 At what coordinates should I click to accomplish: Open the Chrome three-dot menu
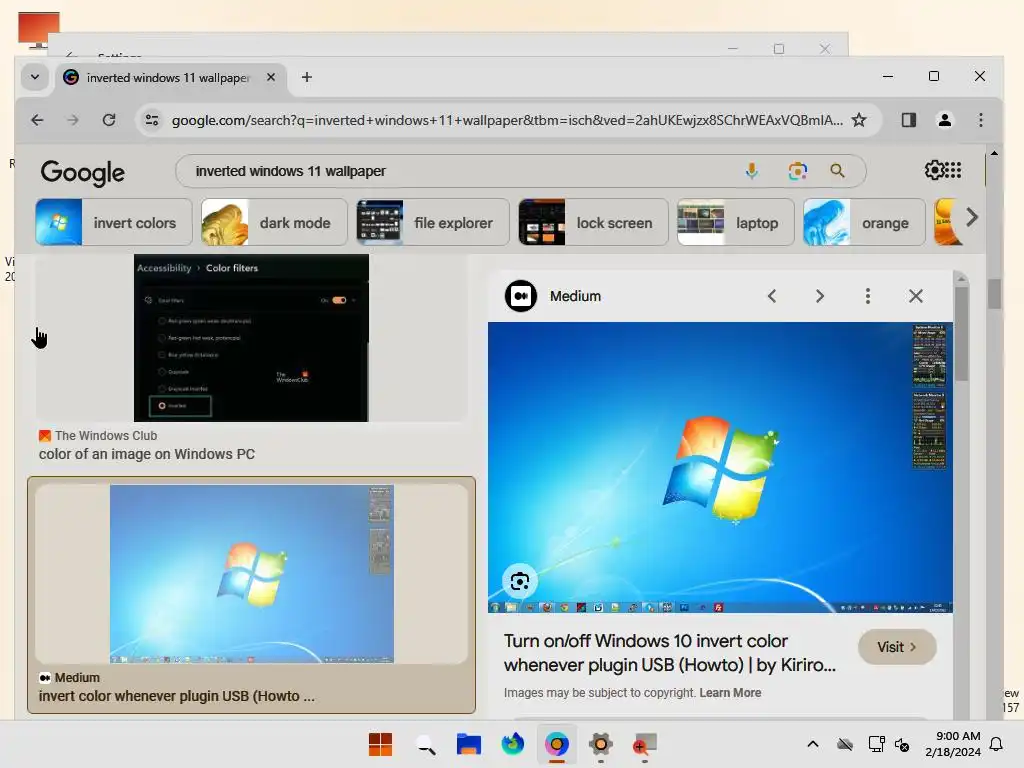point(980,120)
